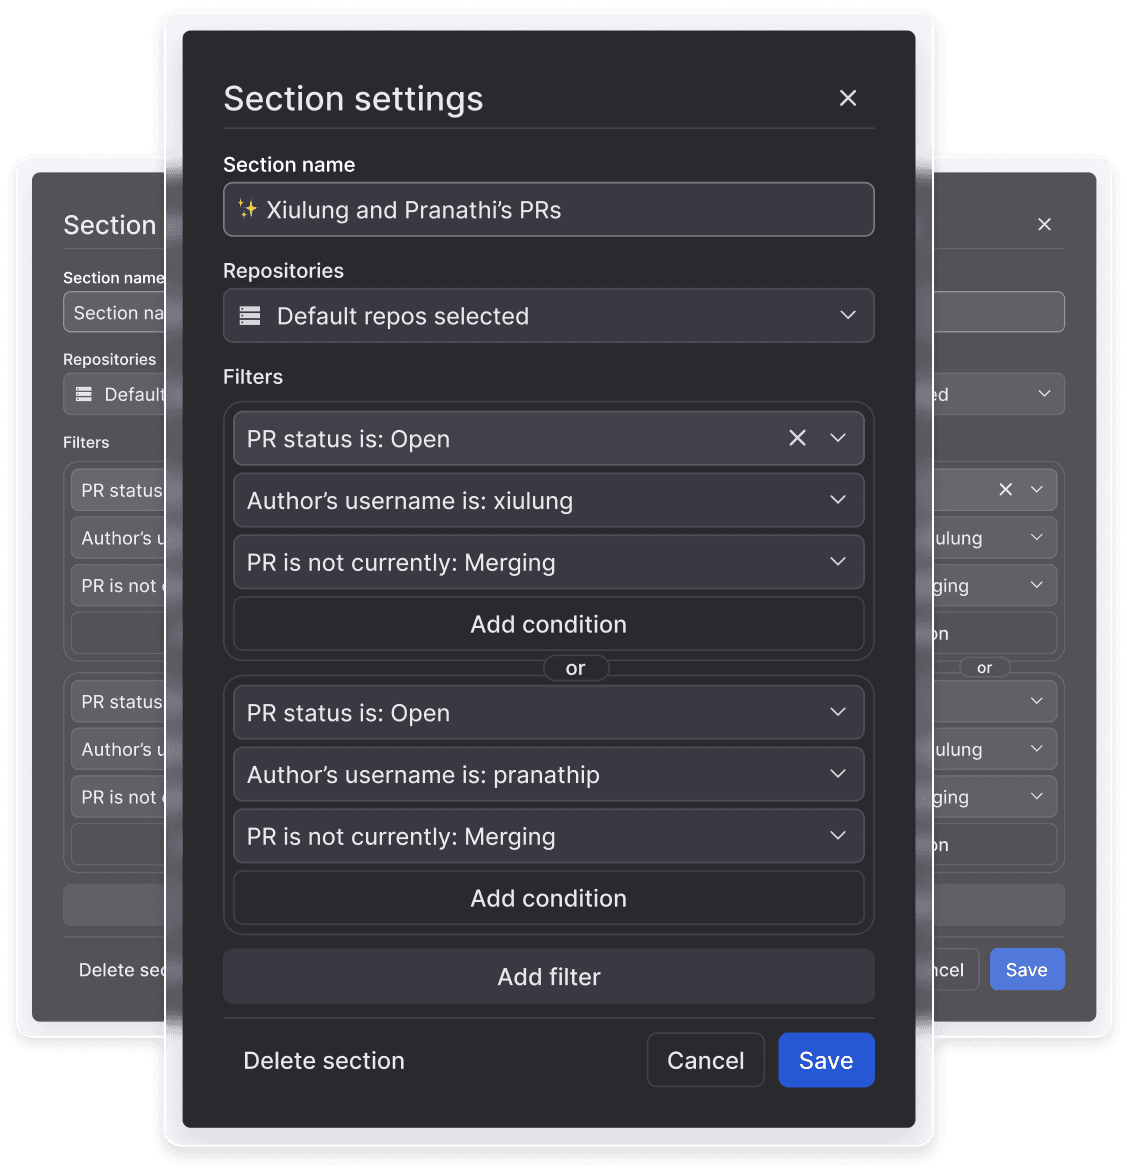Click the sparkle icon in Section name field
The width and height of the screenshot is (1127, 1172).
[250, 210]
